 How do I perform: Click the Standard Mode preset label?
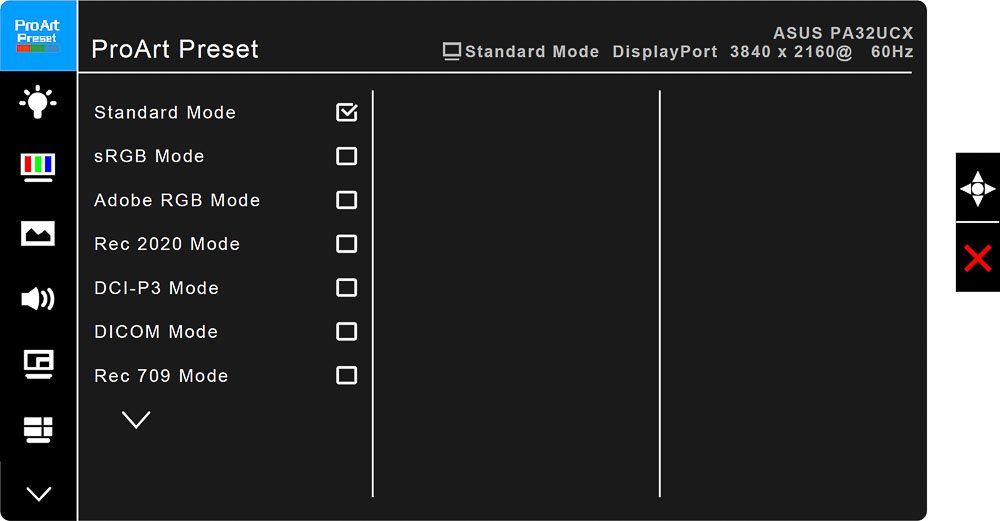(165, 113)
